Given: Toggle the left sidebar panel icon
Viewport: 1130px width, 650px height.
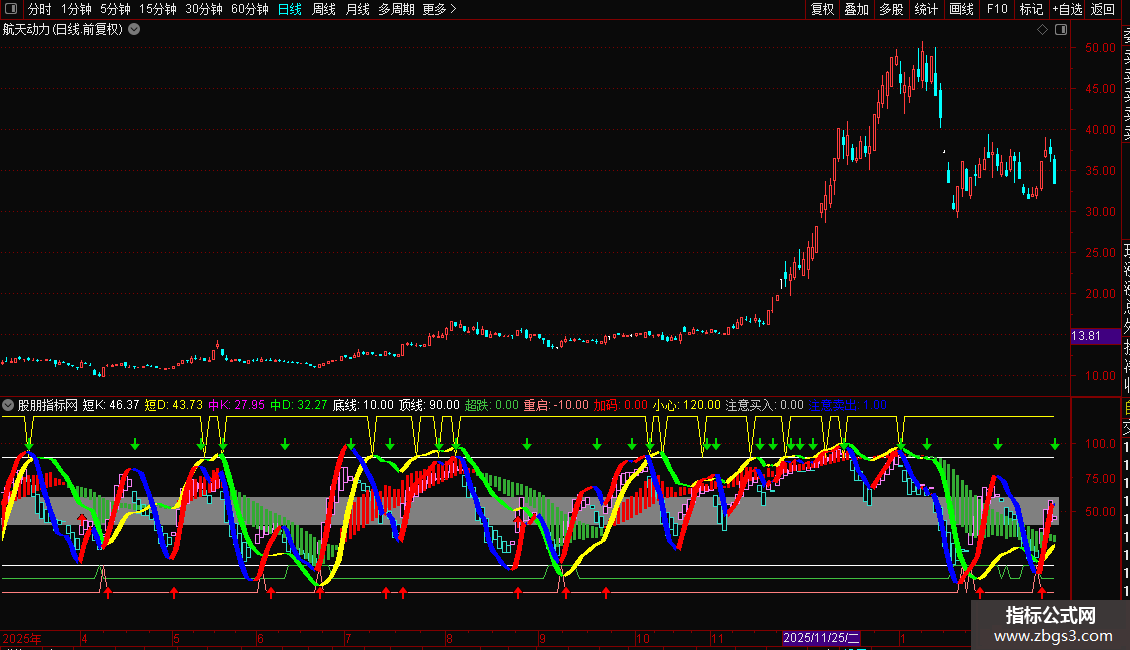Looking at the screenshot, I should click(12, 9).
